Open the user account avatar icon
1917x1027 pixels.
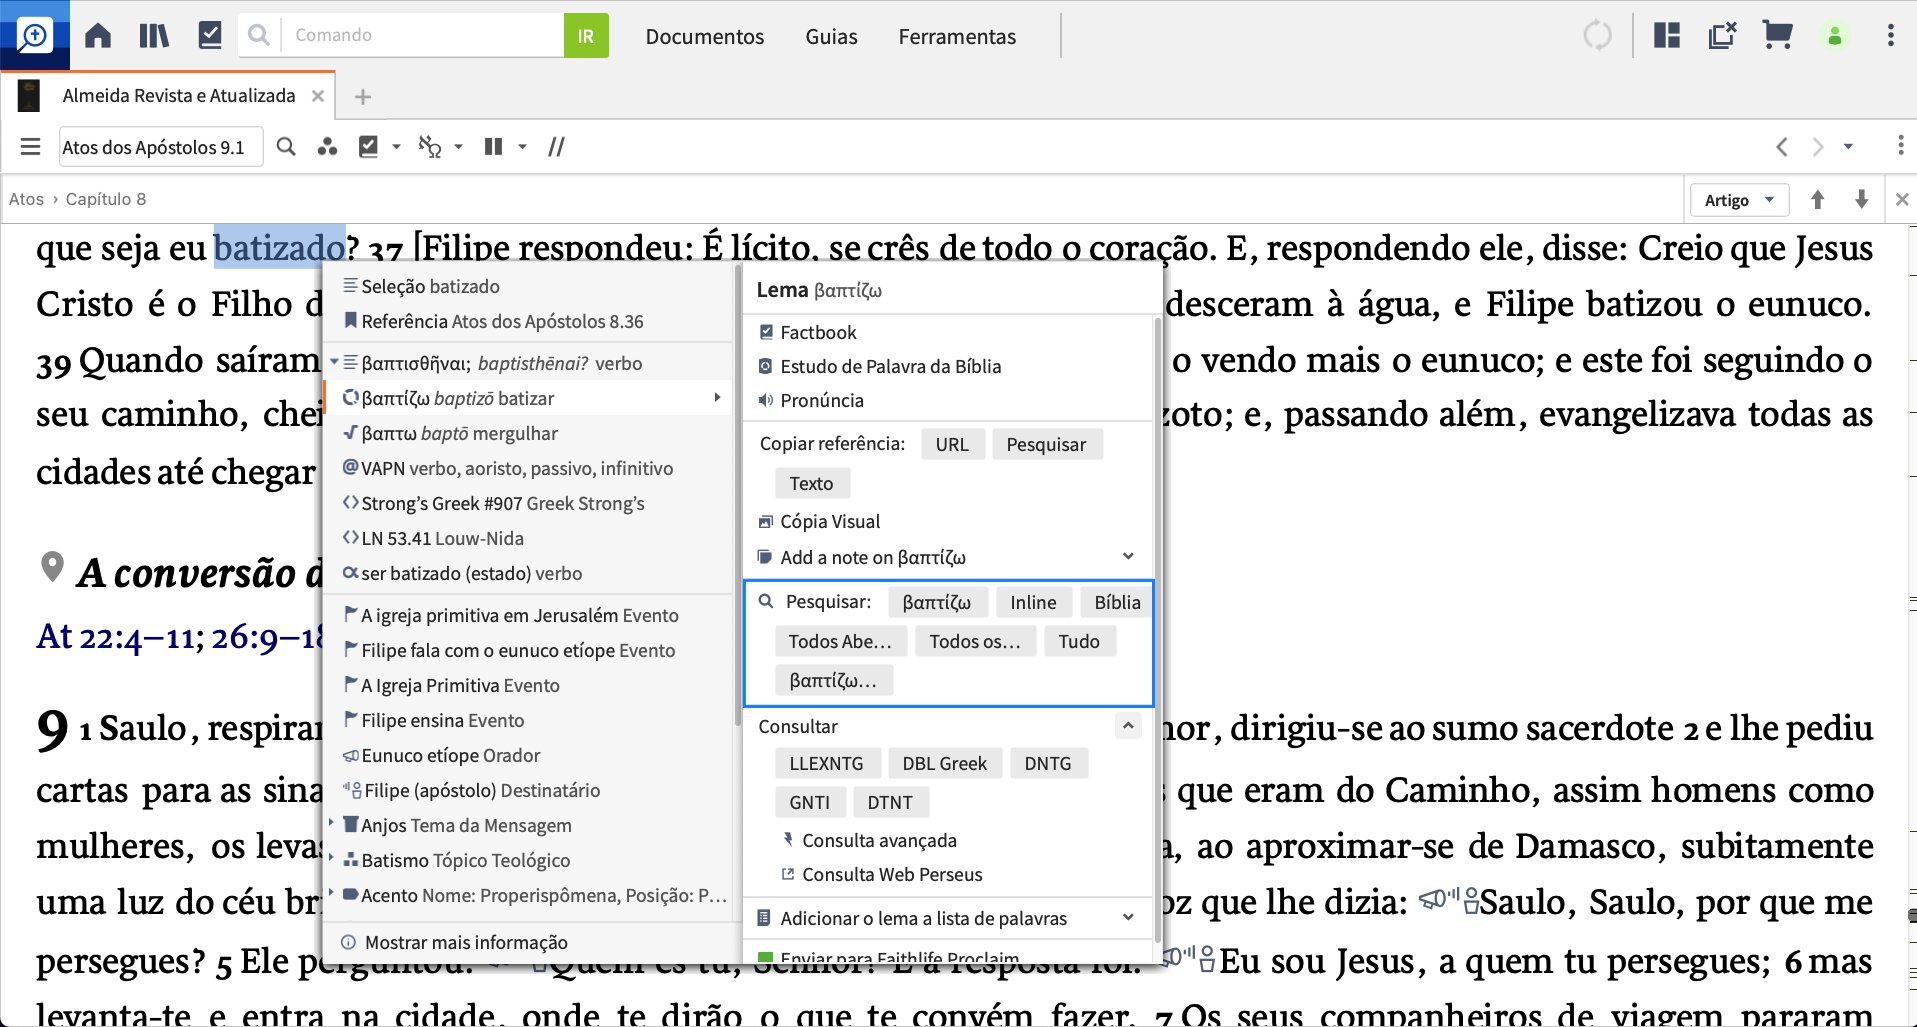pos(1835,36)
